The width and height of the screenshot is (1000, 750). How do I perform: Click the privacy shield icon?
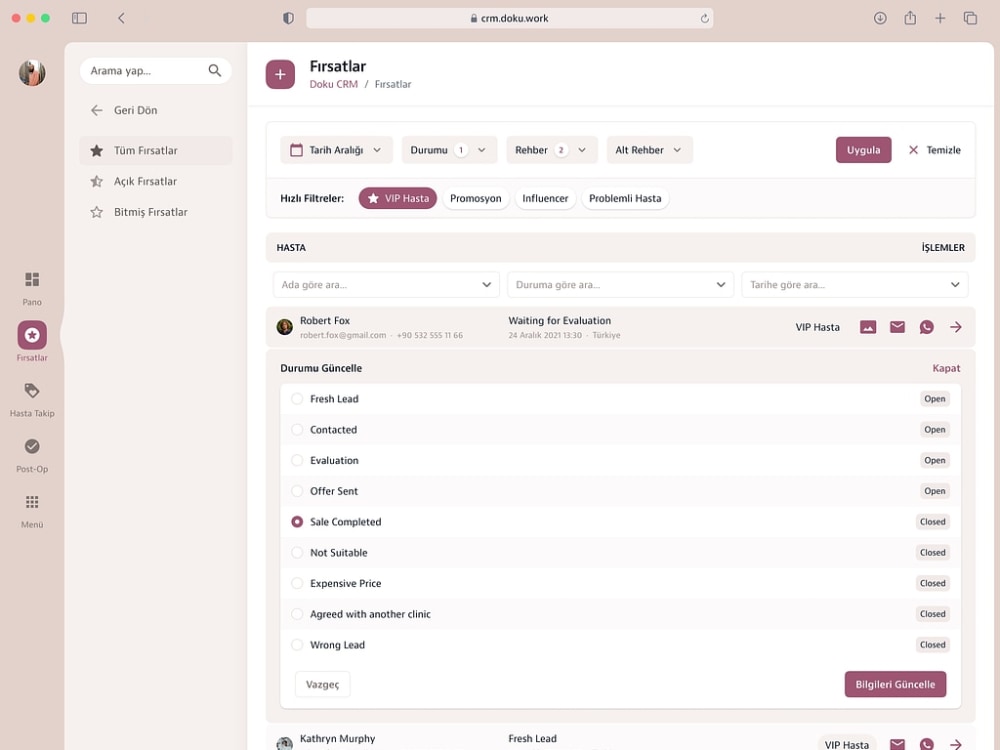pyautogui.click(x=288, y=18)
